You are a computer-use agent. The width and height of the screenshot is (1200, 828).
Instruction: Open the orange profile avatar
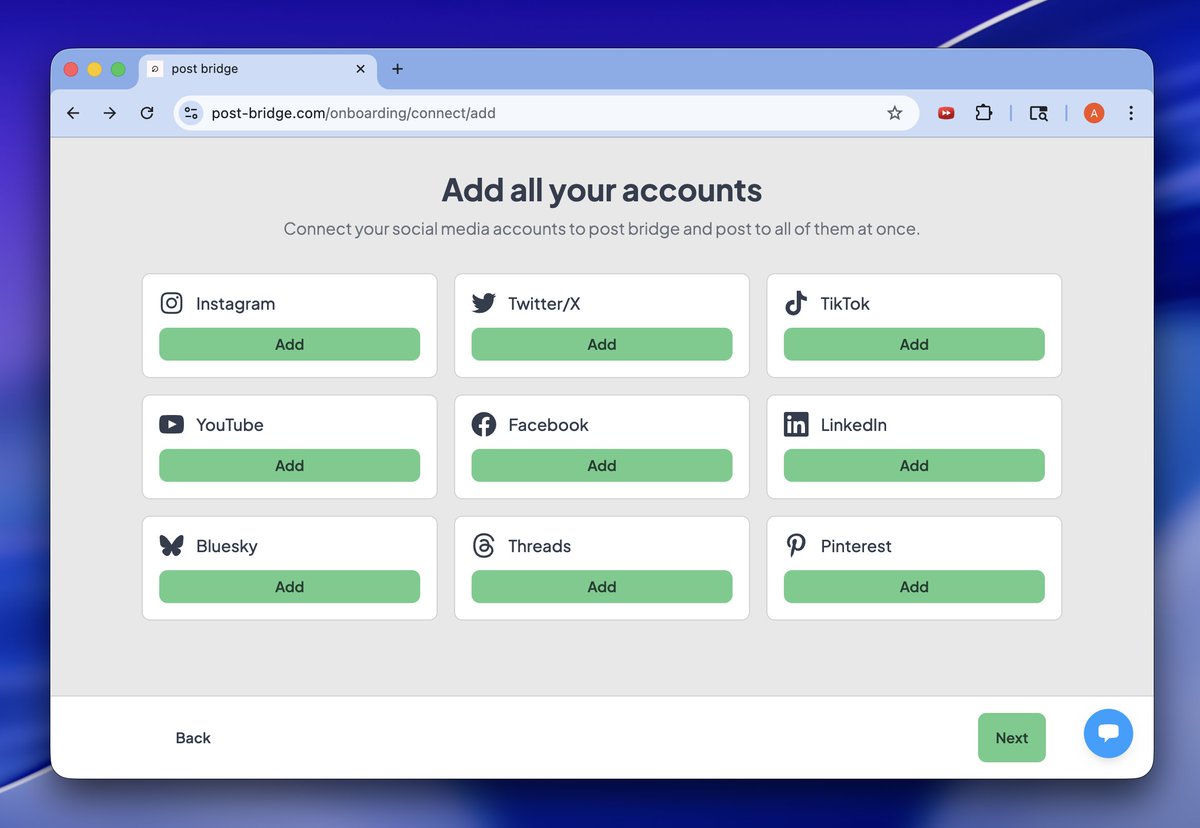[1094, 113]
